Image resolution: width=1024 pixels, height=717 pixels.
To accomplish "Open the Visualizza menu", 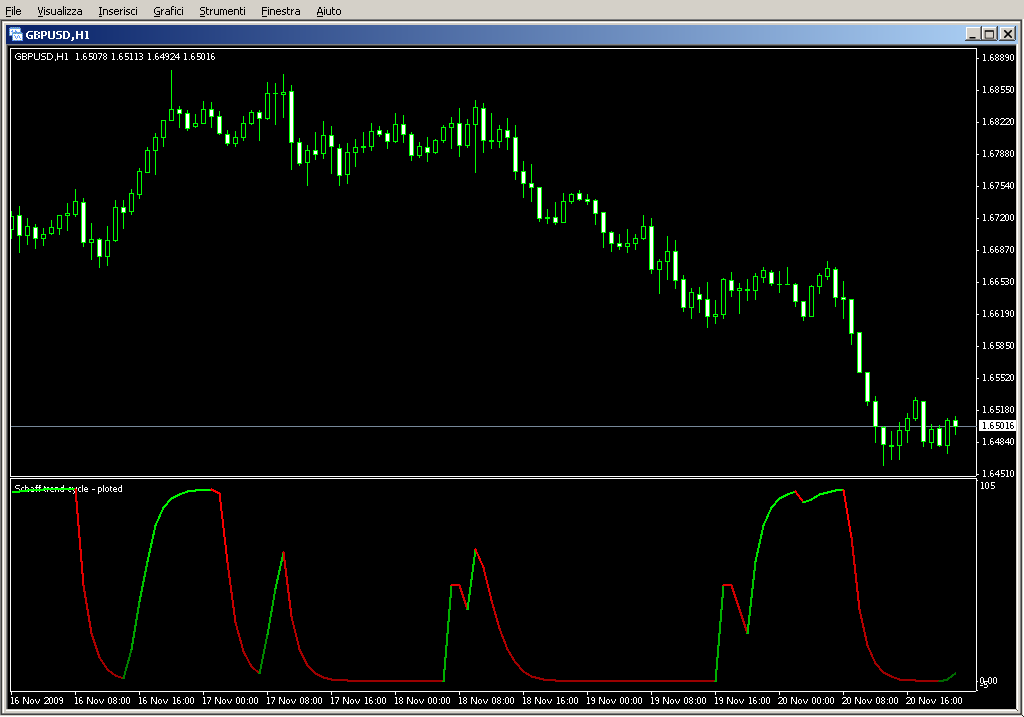I will pos(59,11).
